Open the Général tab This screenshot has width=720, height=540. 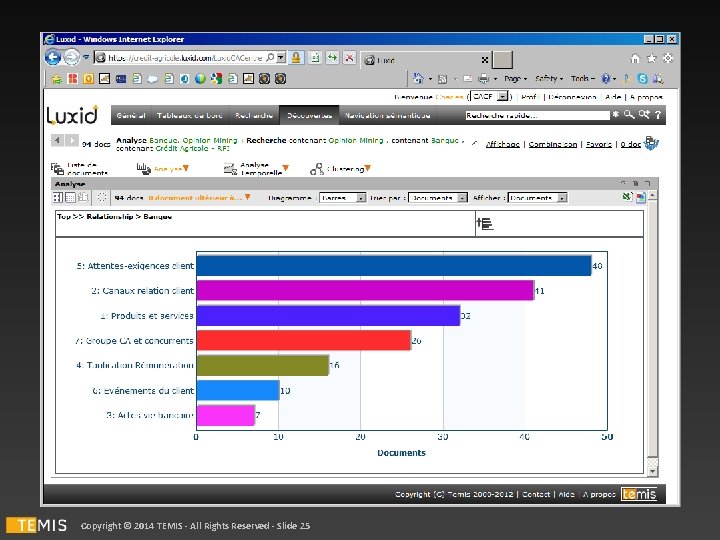click(131, 115)
